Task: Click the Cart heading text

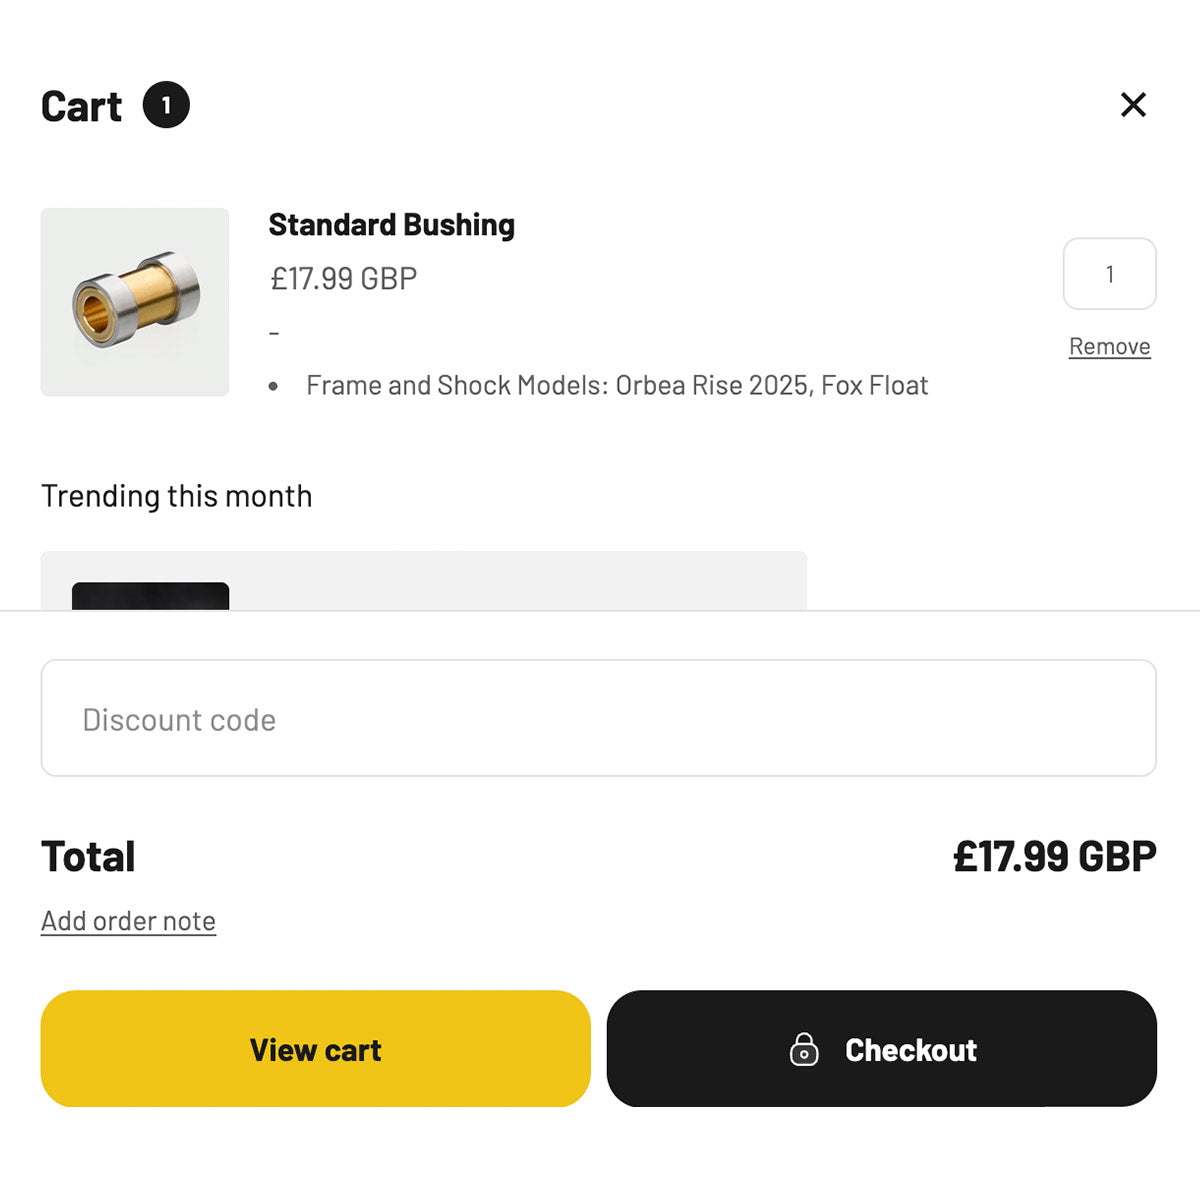Action: tap(81, 106)
